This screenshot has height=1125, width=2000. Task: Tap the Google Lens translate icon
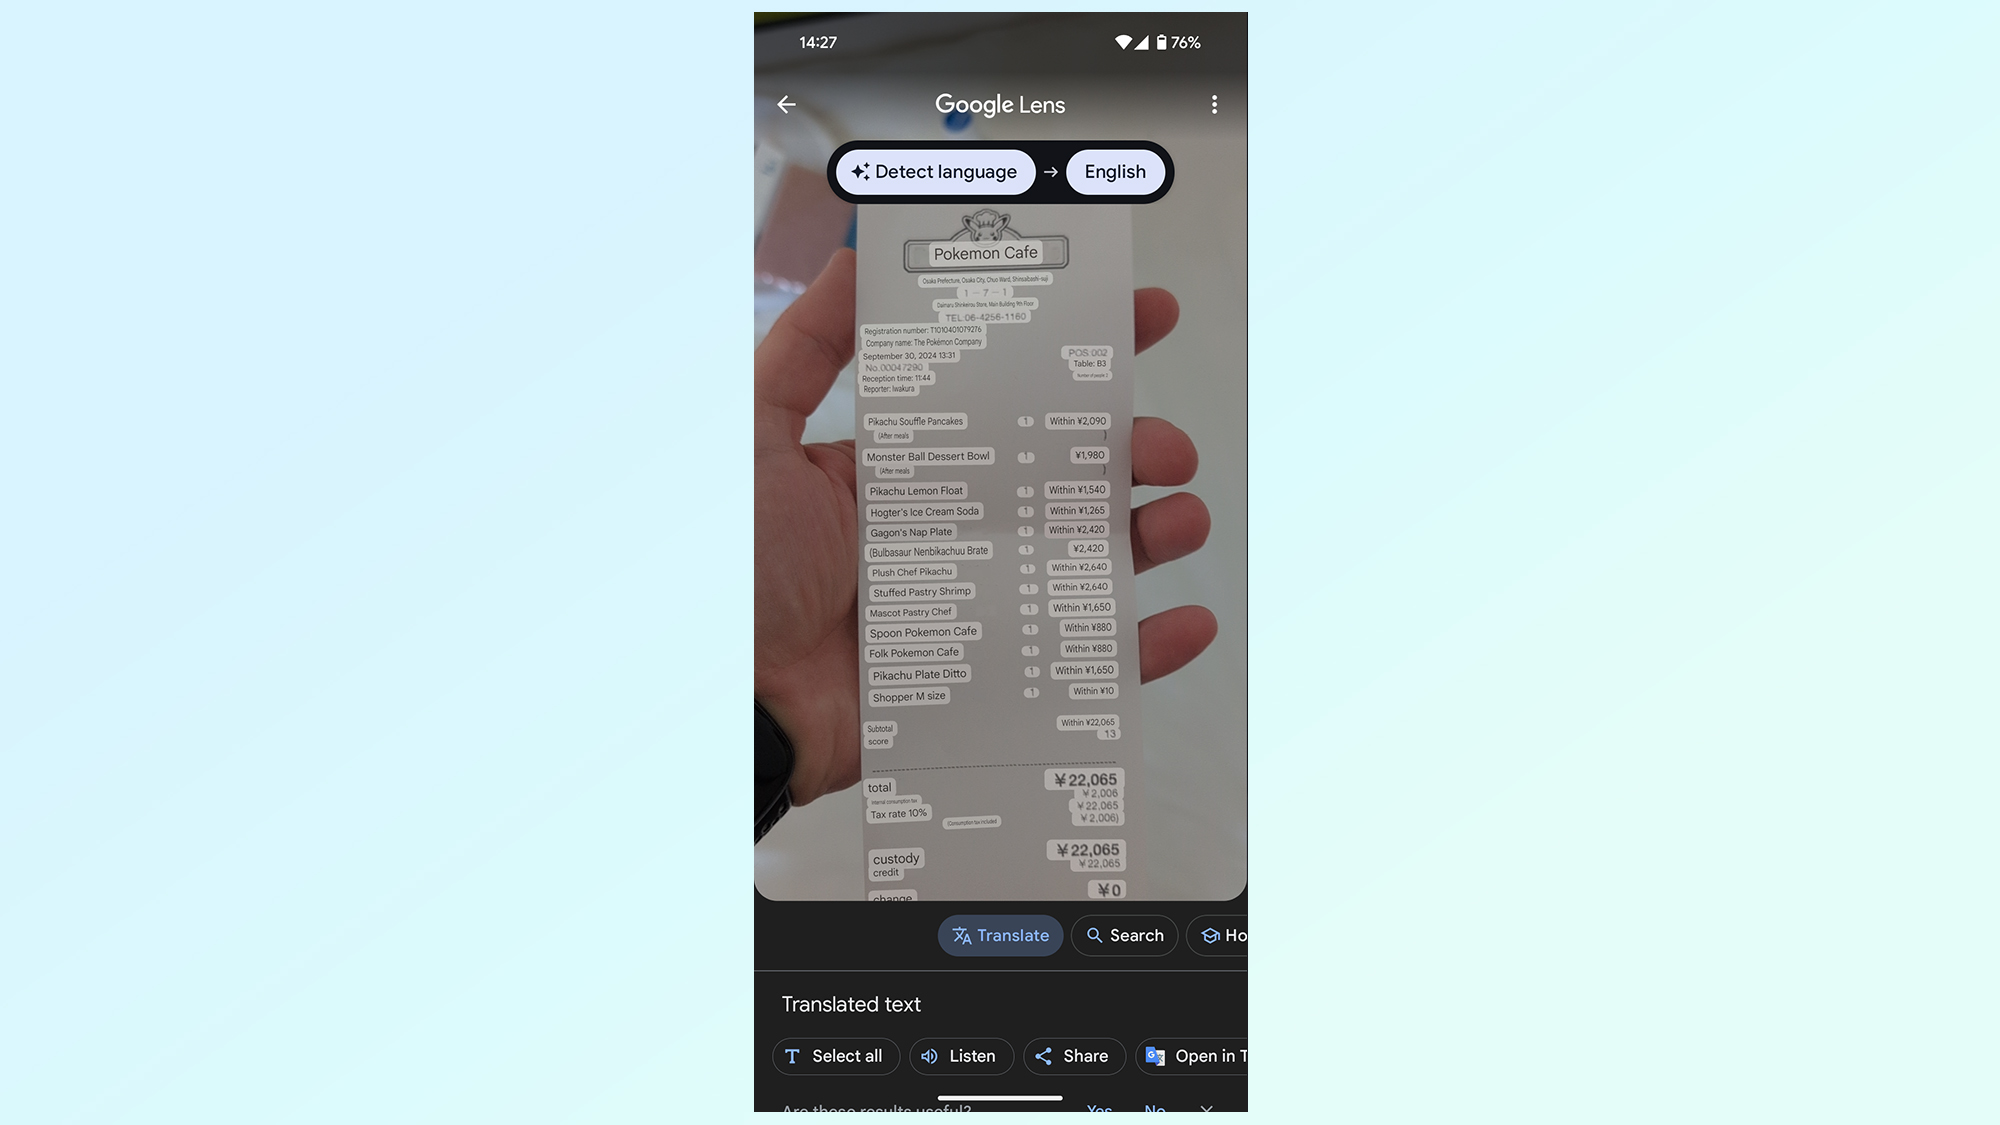(x=962, y=935)
